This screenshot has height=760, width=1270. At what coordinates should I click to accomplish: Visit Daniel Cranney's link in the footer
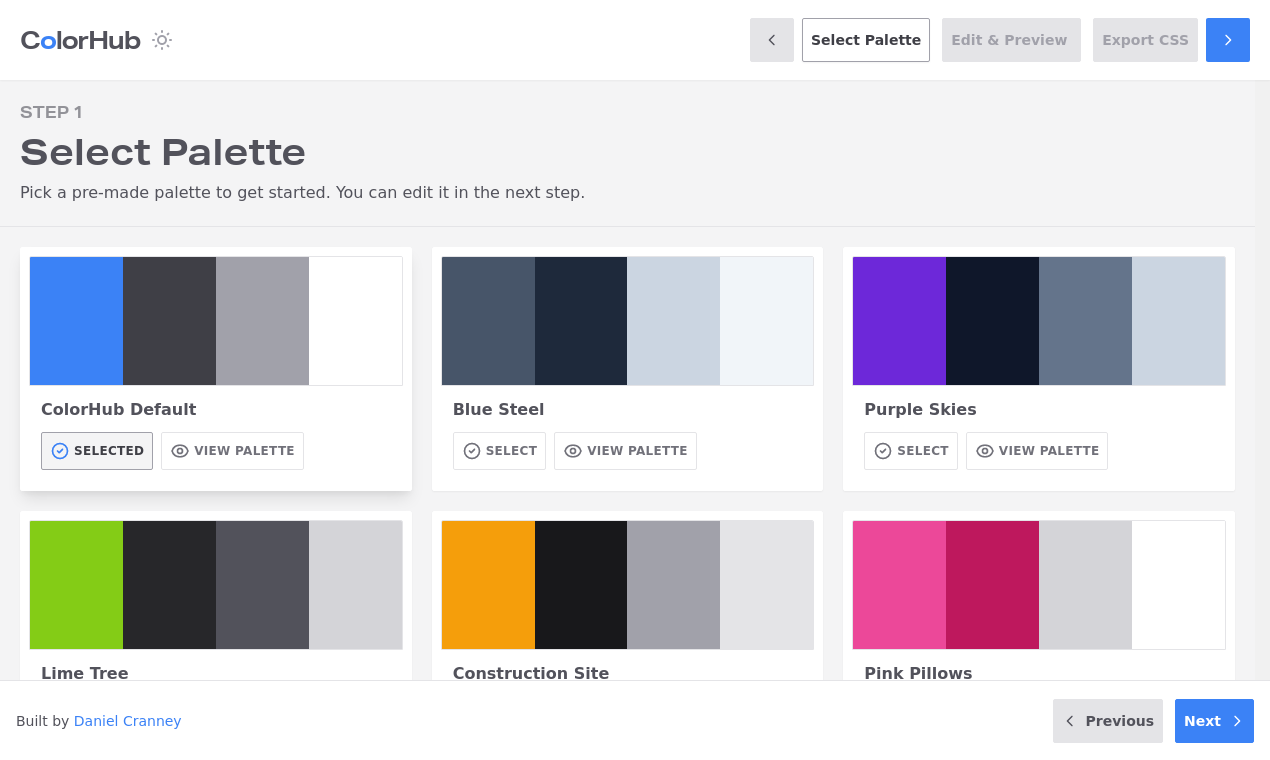tap(127, 721)
